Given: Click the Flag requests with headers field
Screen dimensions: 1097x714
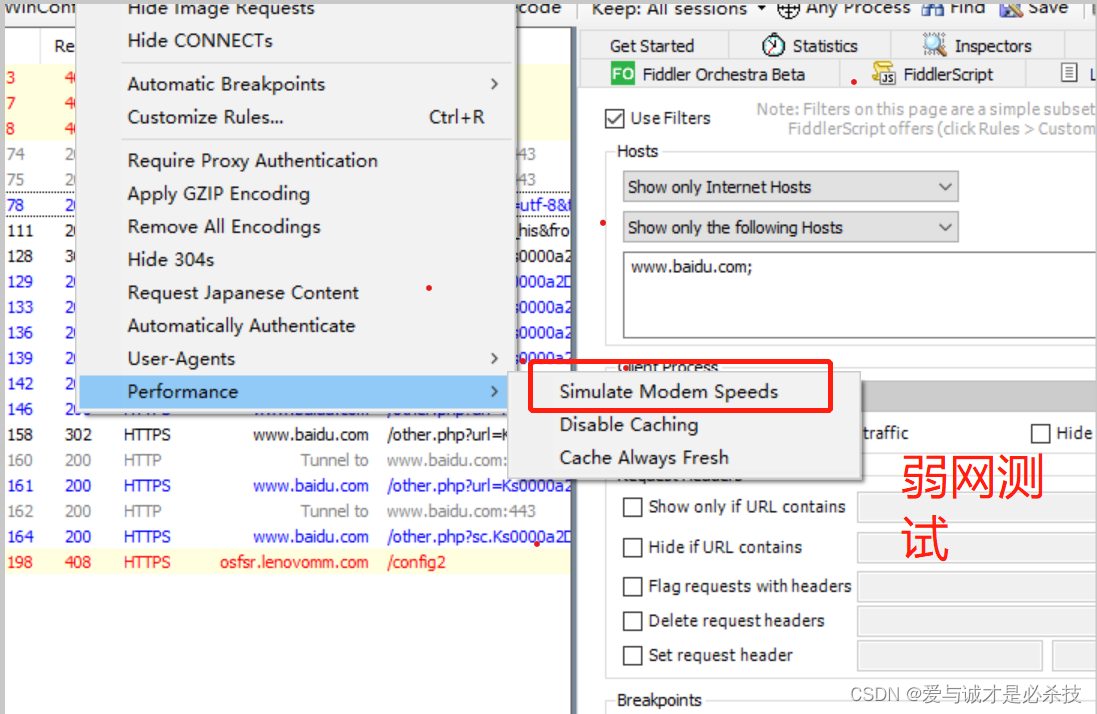Looking at the screenshot, I should tap(977, 586).
